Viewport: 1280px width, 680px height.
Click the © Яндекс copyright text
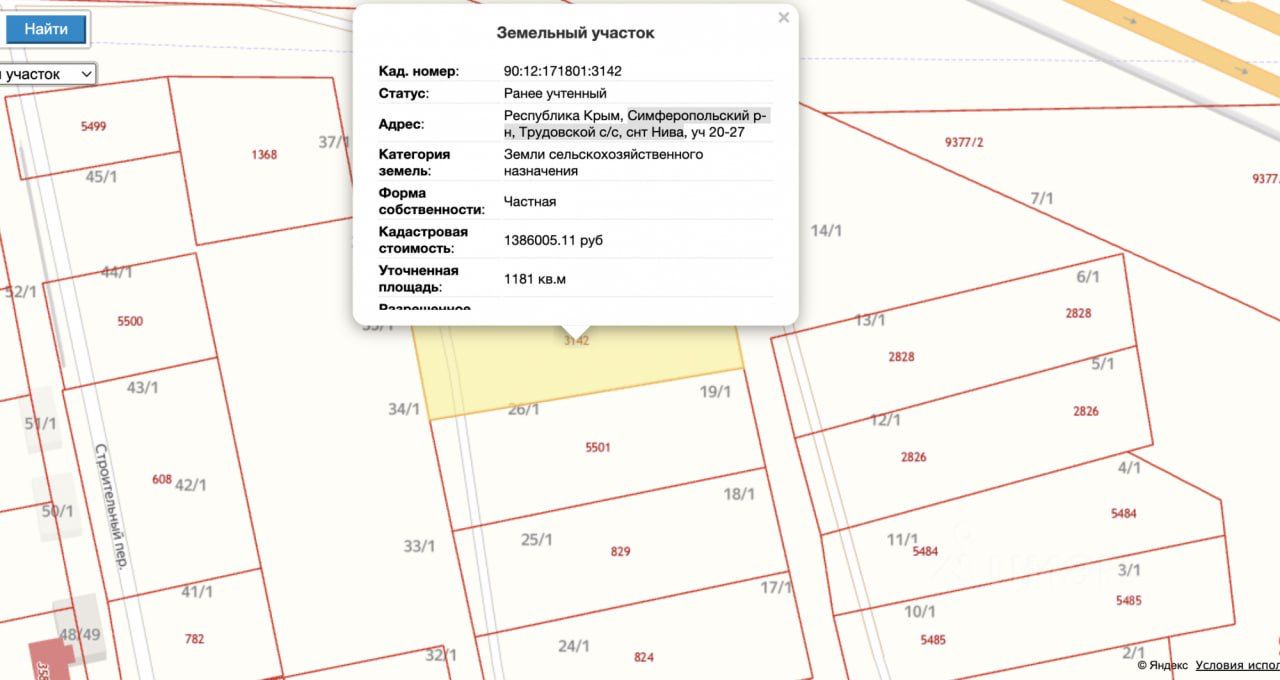tap(1163, 665)
